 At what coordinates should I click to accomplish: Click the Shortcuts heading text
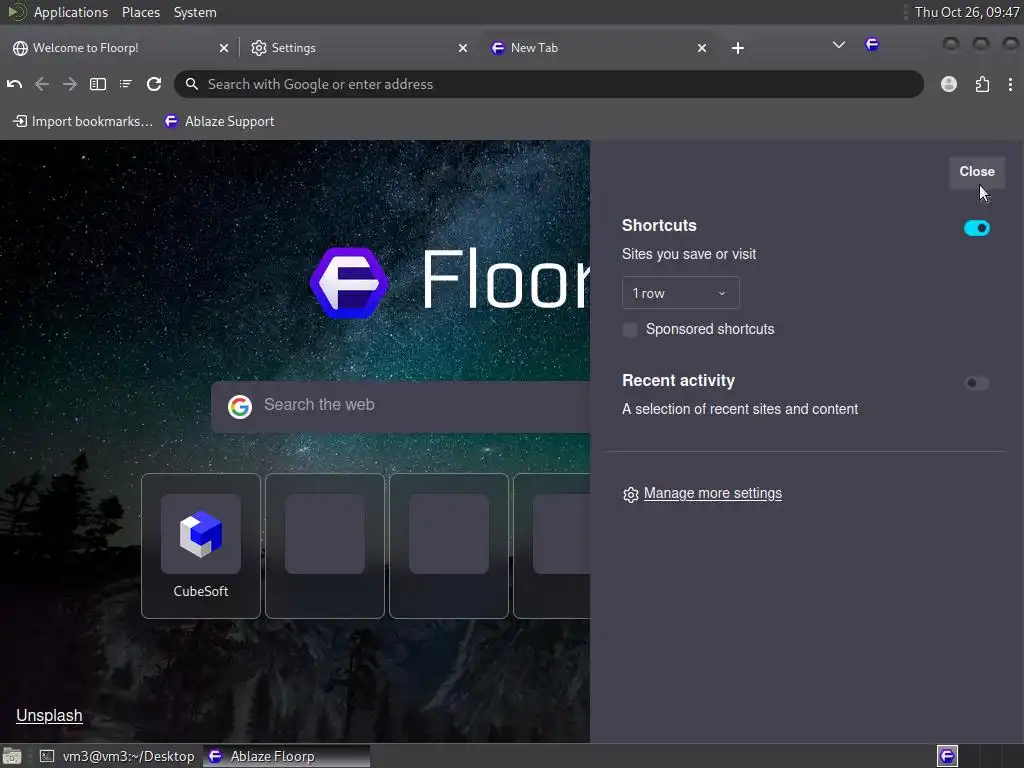659,225
